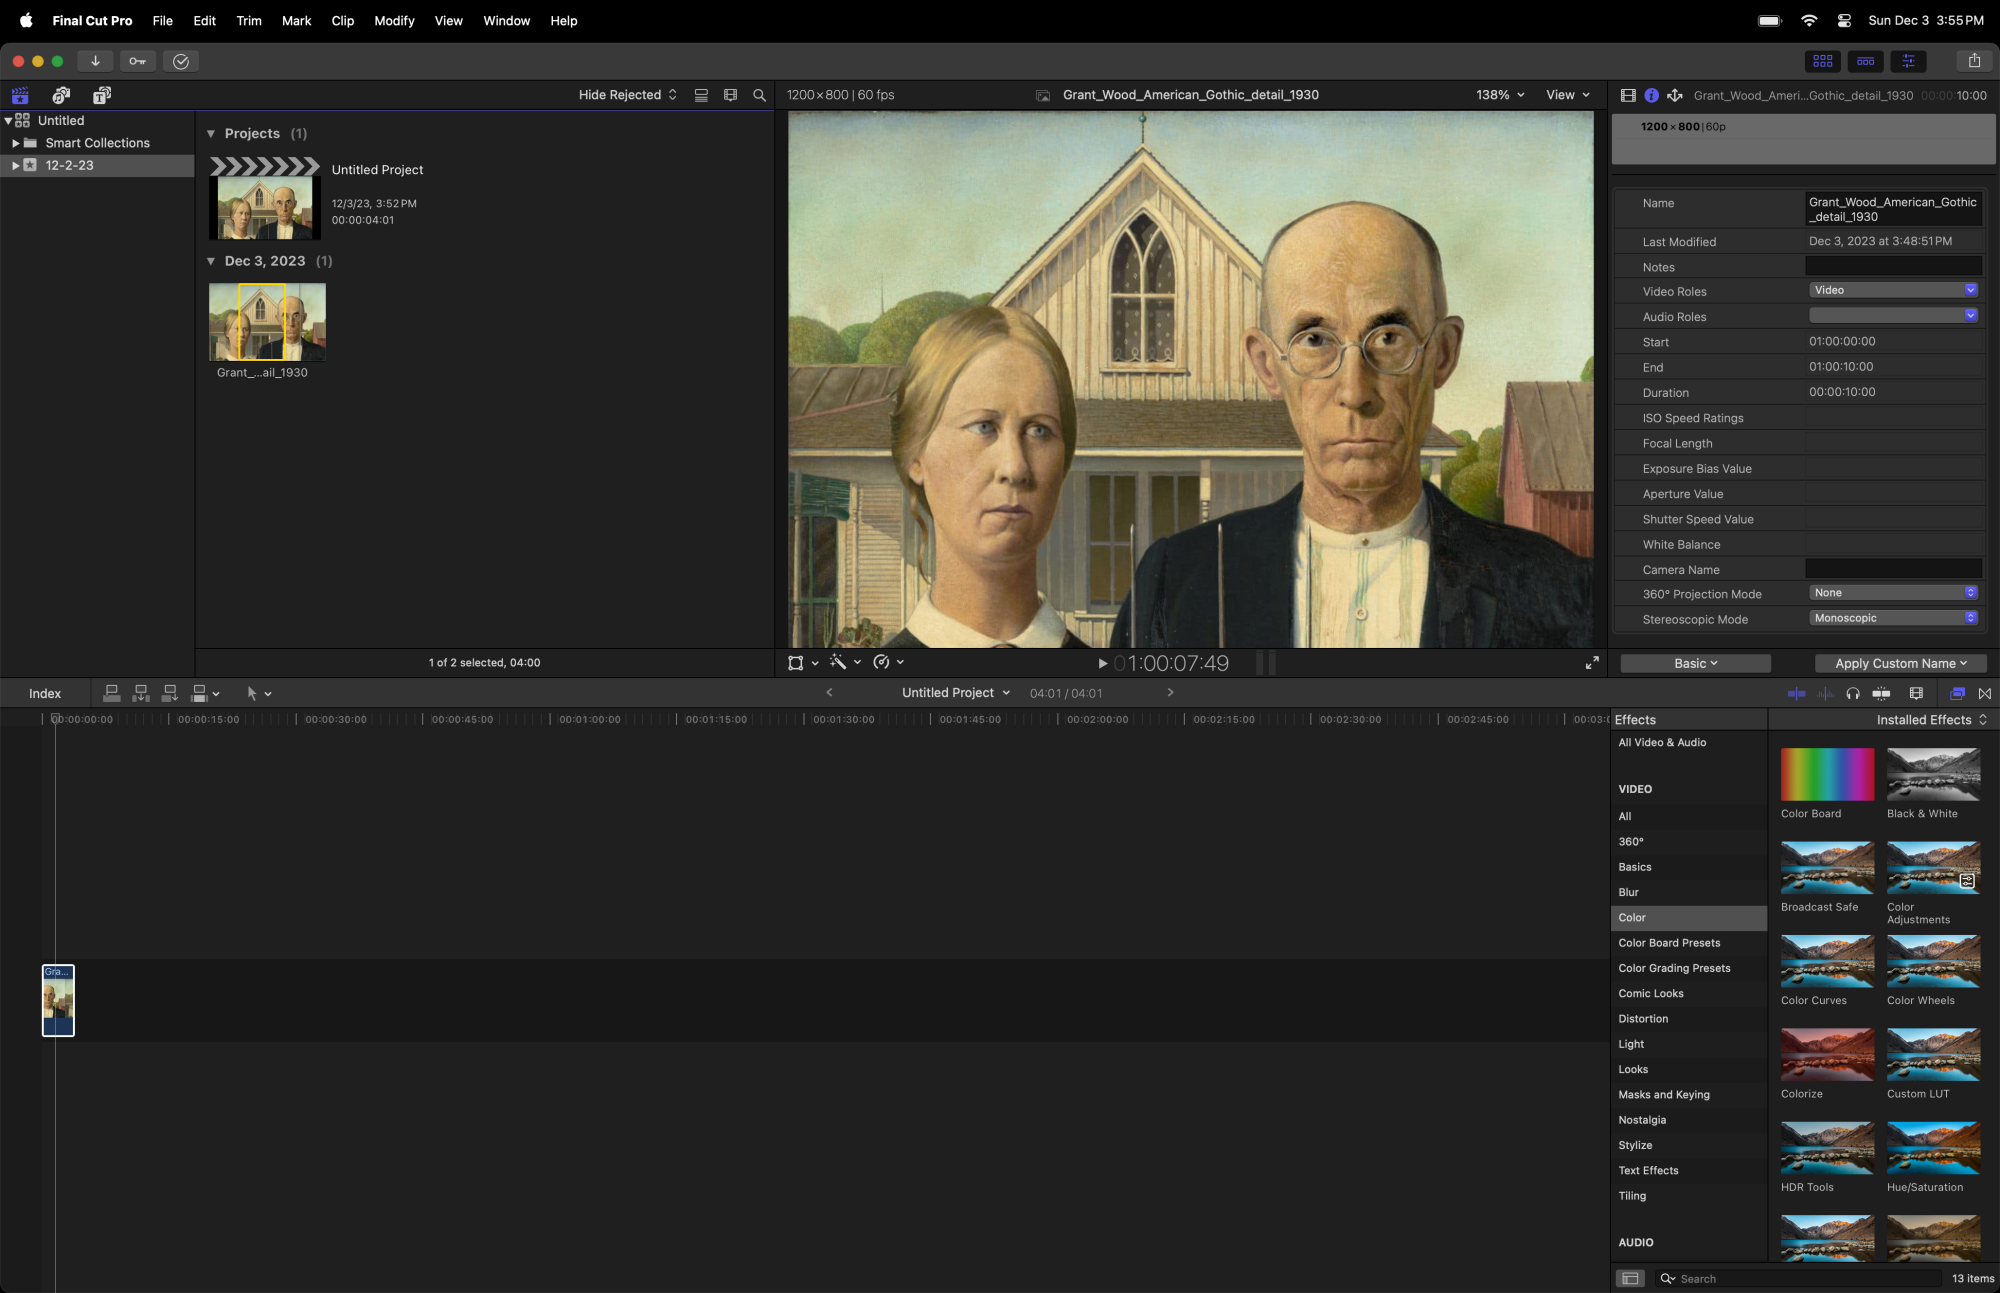Toggle audio skimming in timeline

pyautogui.click(x=1826, y=693)
